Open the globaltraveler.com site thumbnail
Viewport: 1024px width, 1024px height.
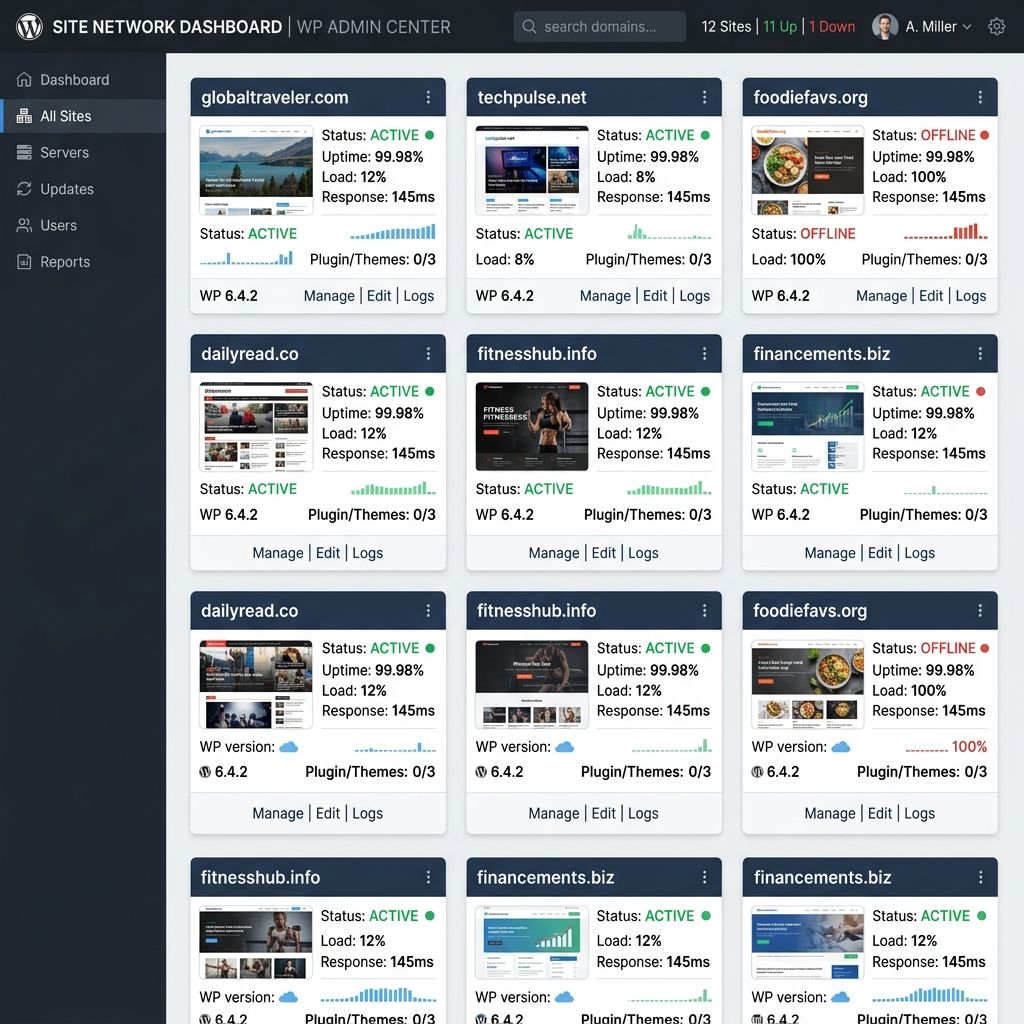256,170
